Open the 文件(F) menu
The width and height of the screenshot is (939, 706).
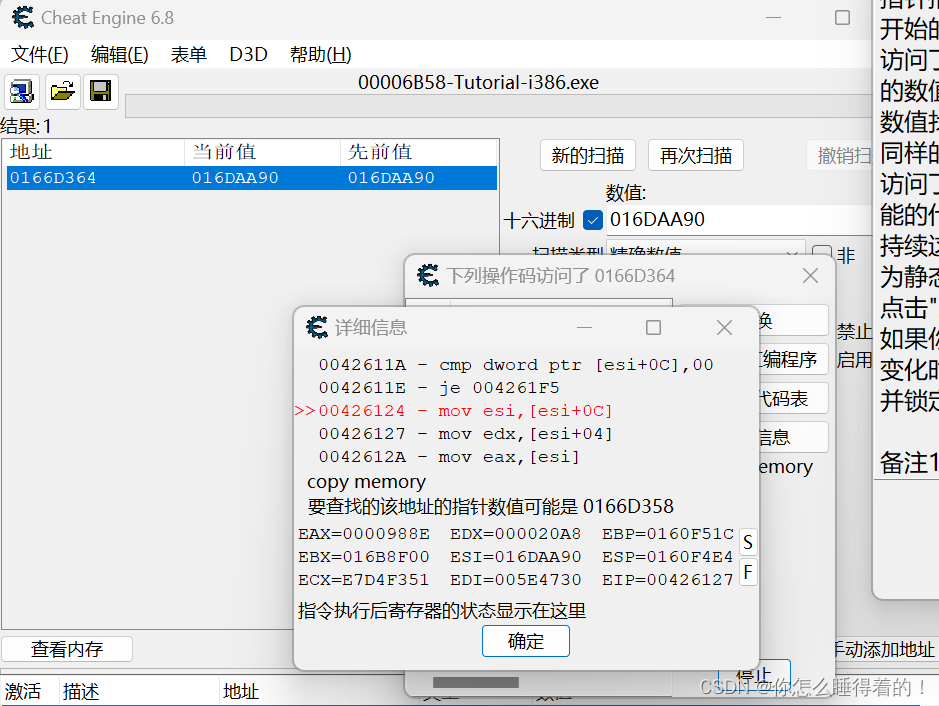point(40,54)
